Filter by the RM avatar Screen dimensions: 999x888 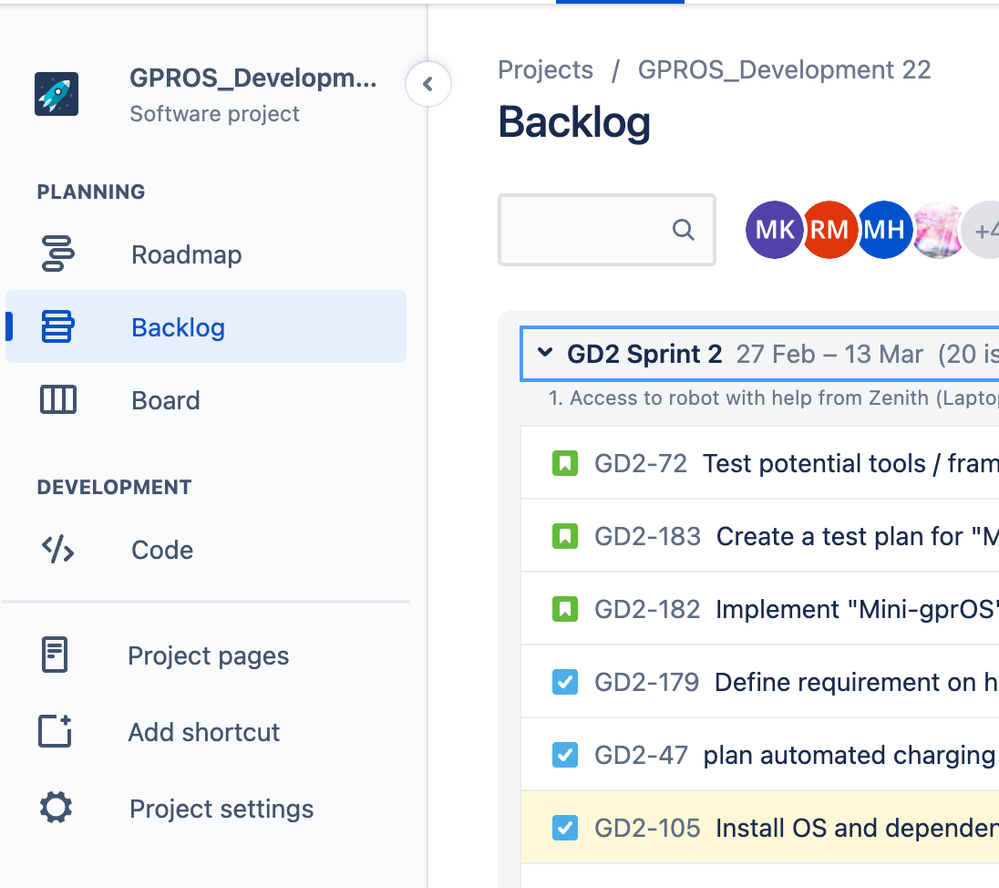[829, 229]
